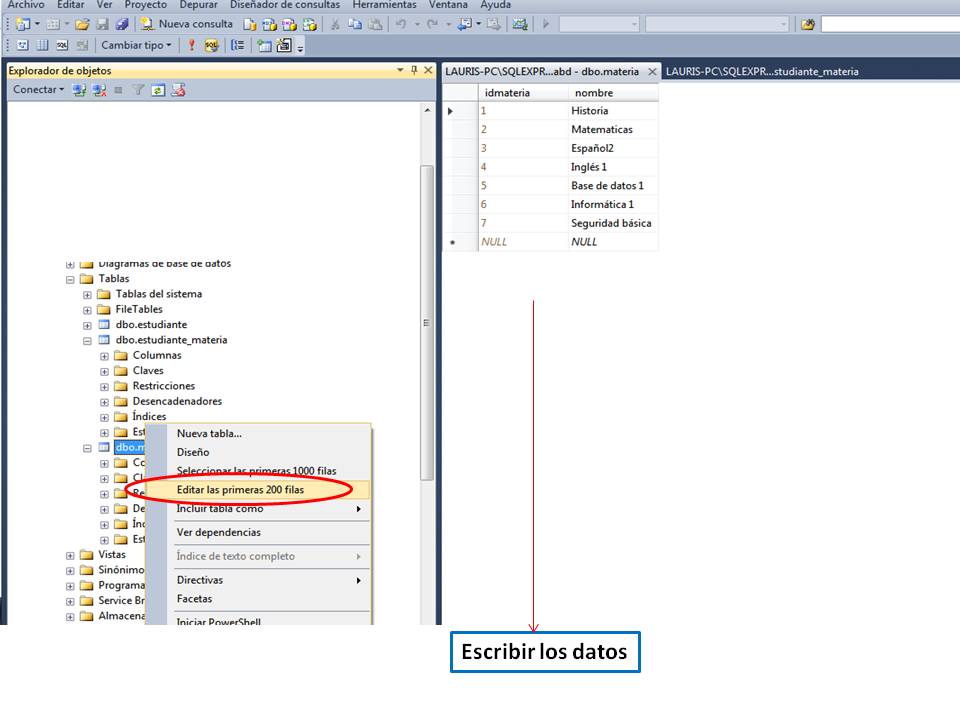Open the Cambiar tipo dropdown
This screenshot has height=720, width=960.
[134, 45]
